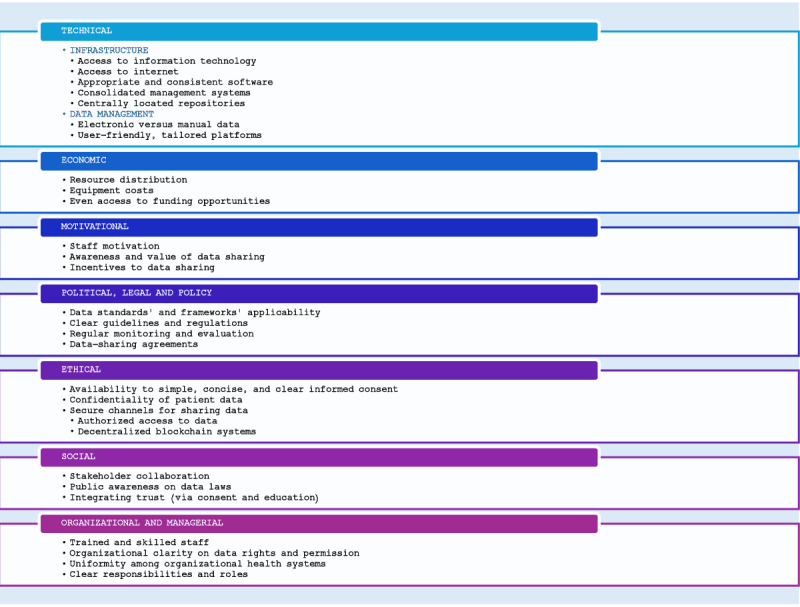This screenshot has width=800, height=607.
Task: Select 'Staff motivation' bullet
Action: (x=114, y=246)
